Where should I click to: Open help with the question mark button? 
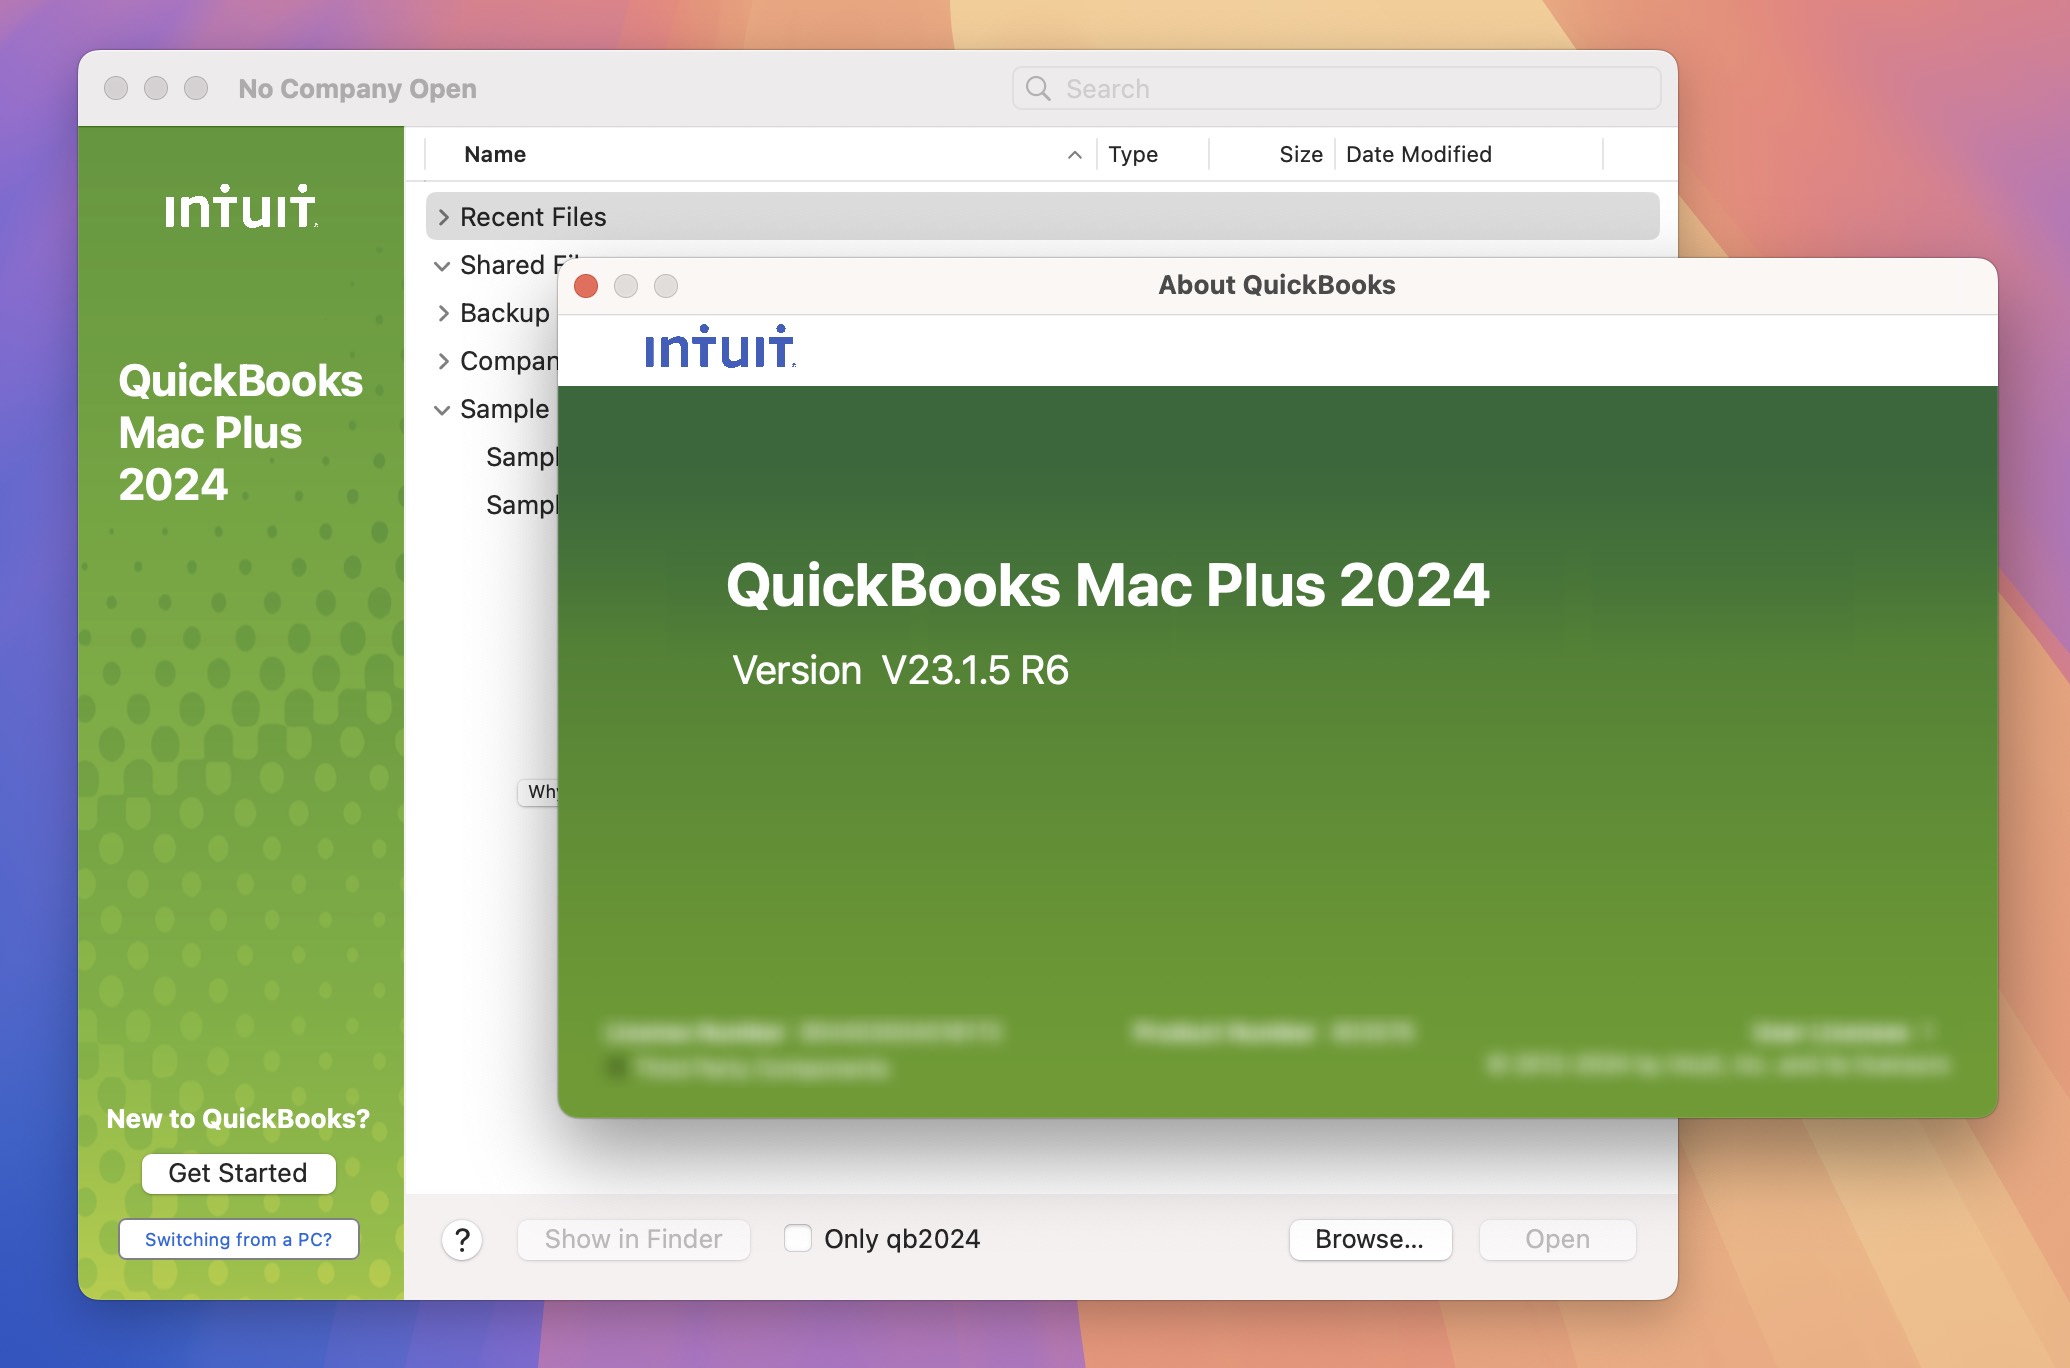pyautogui.click(x=462, y=1240)
